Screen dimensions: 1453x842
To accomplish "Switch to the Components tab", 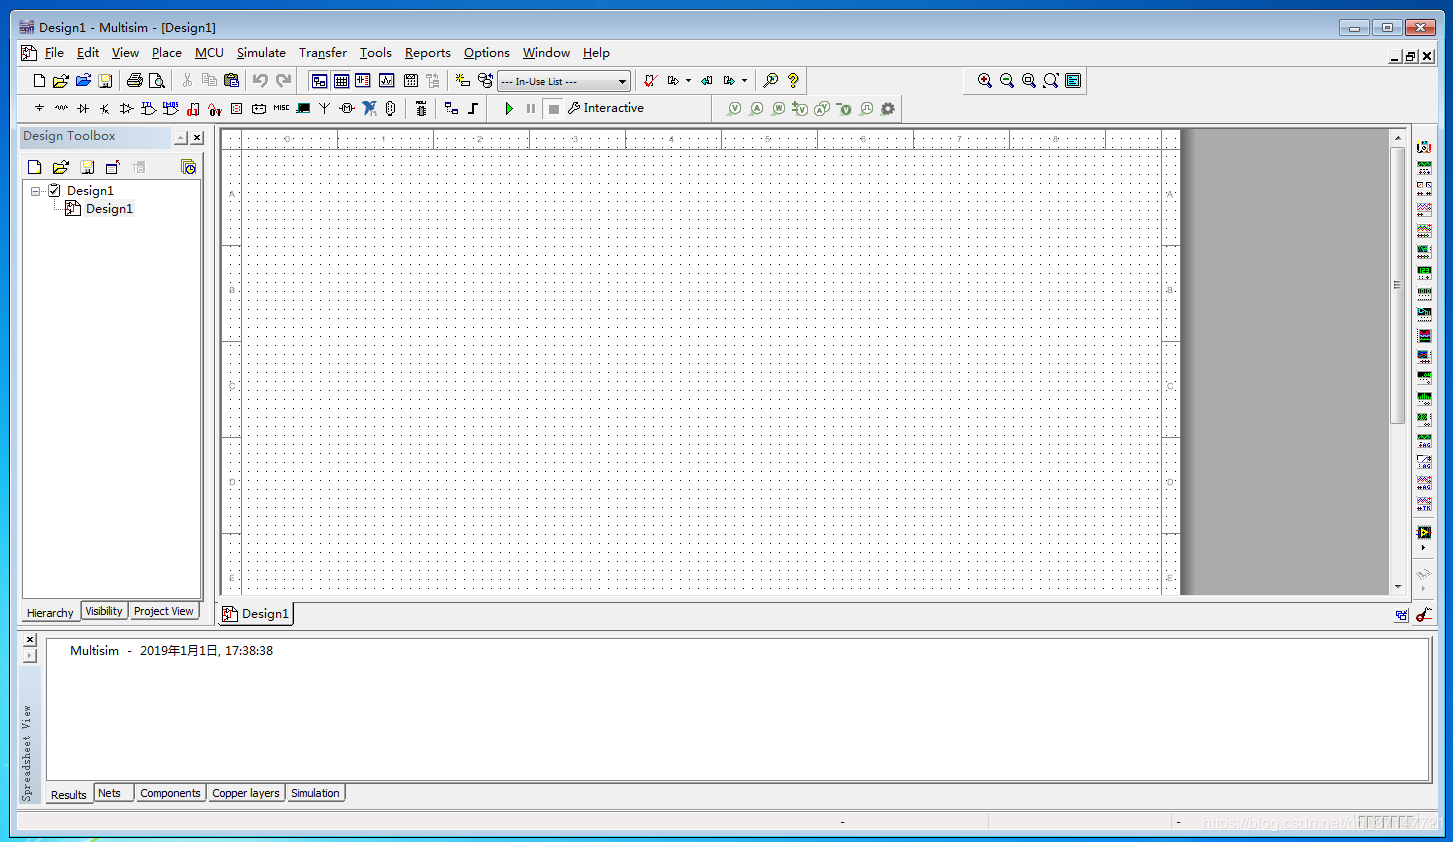I will pos(170,793).
